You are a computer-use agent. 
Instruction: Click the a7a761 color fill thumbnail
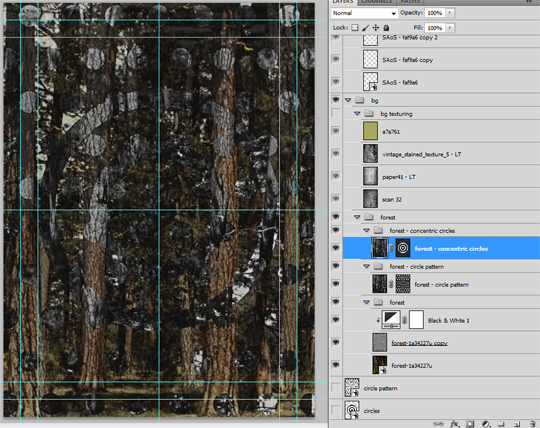click(x=371, y=131)
